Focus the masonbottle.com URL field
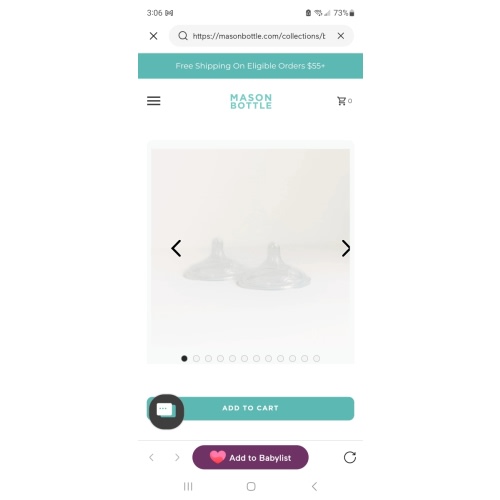This screenshot has height=500, width=500. tap(259, 36)
